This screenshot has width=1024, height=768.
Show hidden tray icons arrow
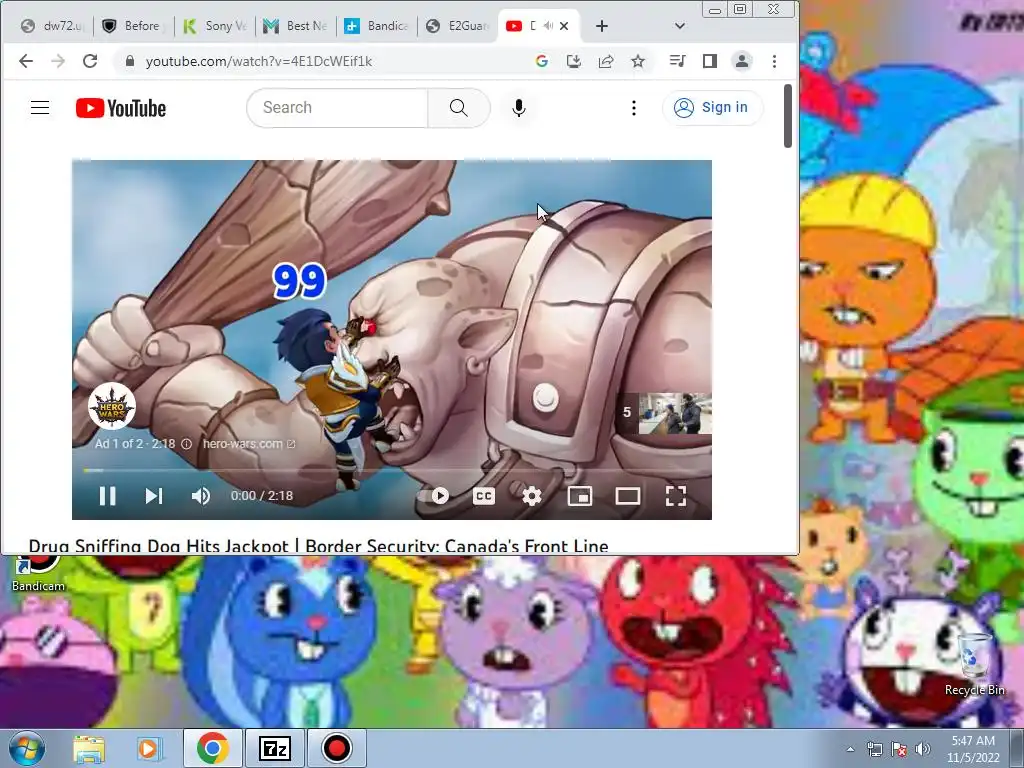coord(850,749)
